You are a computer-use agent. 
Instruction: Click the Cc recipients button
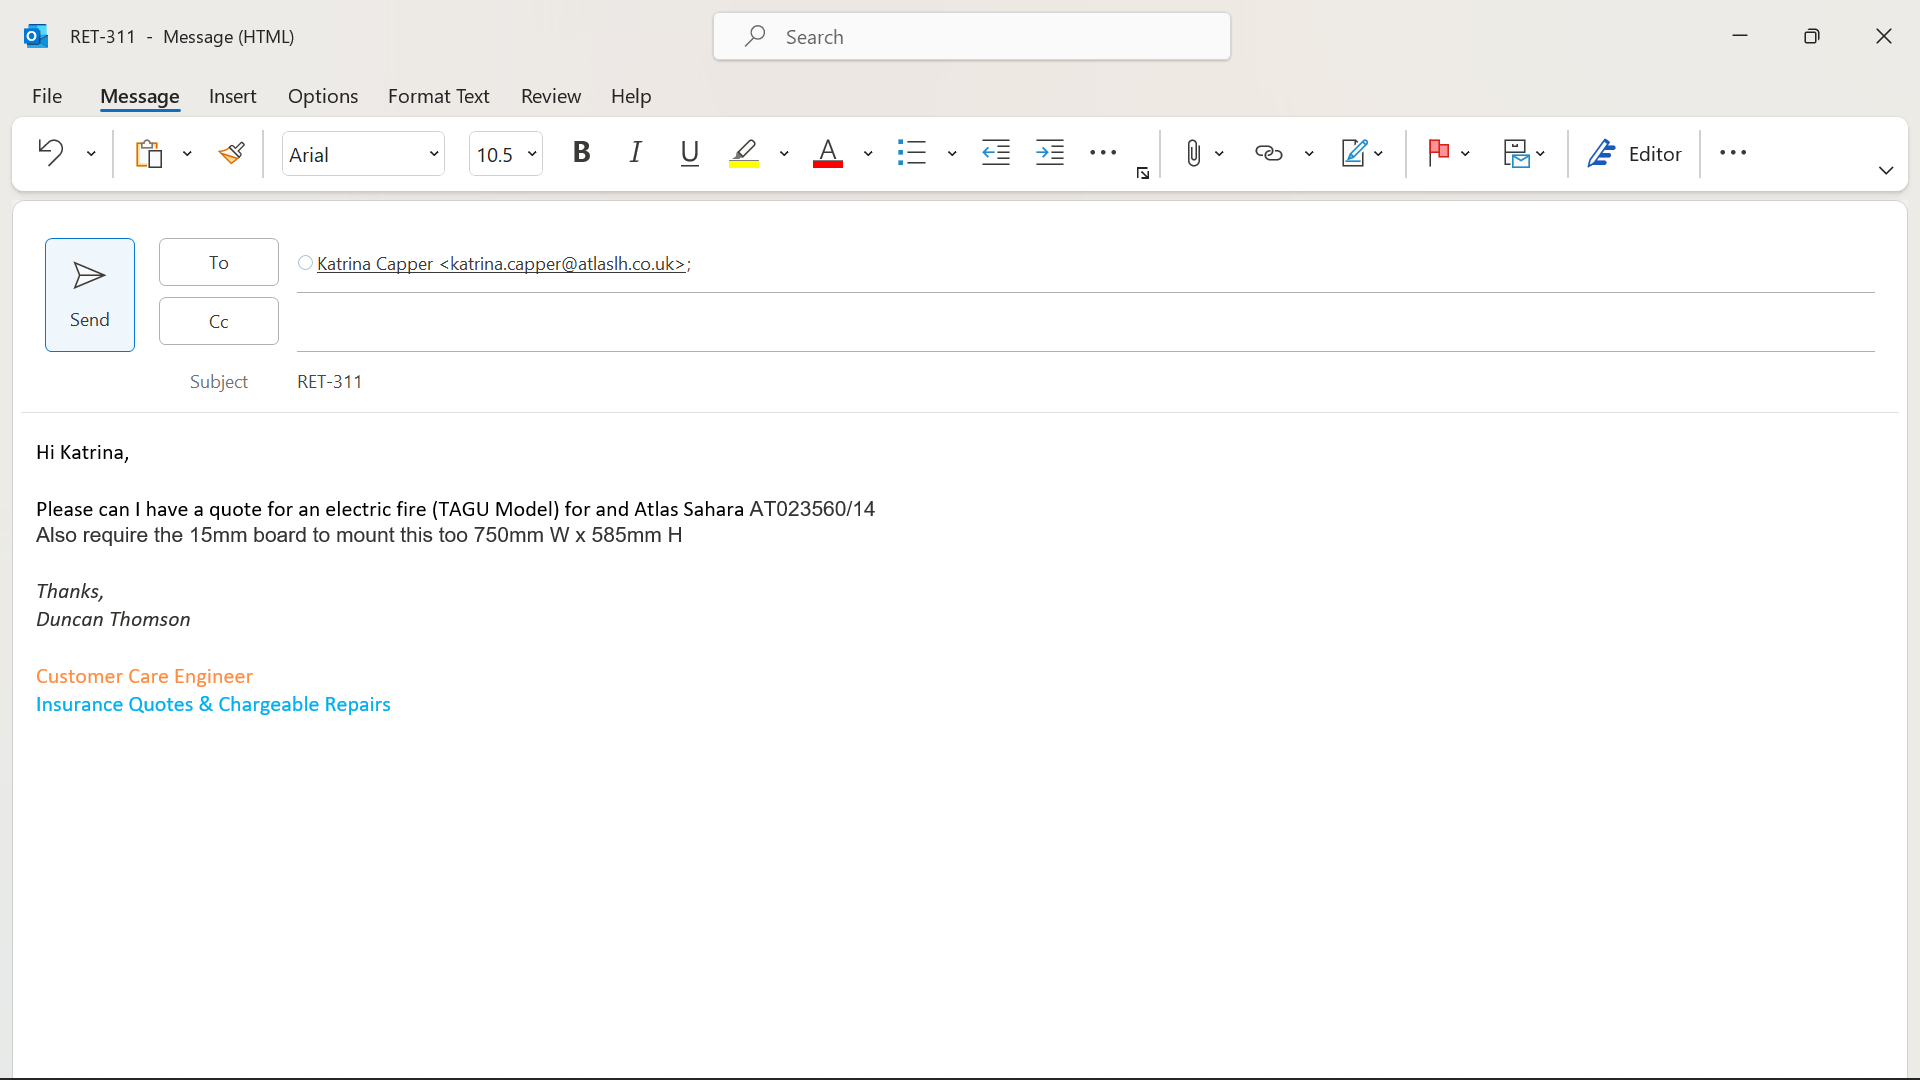pos(218,321)
